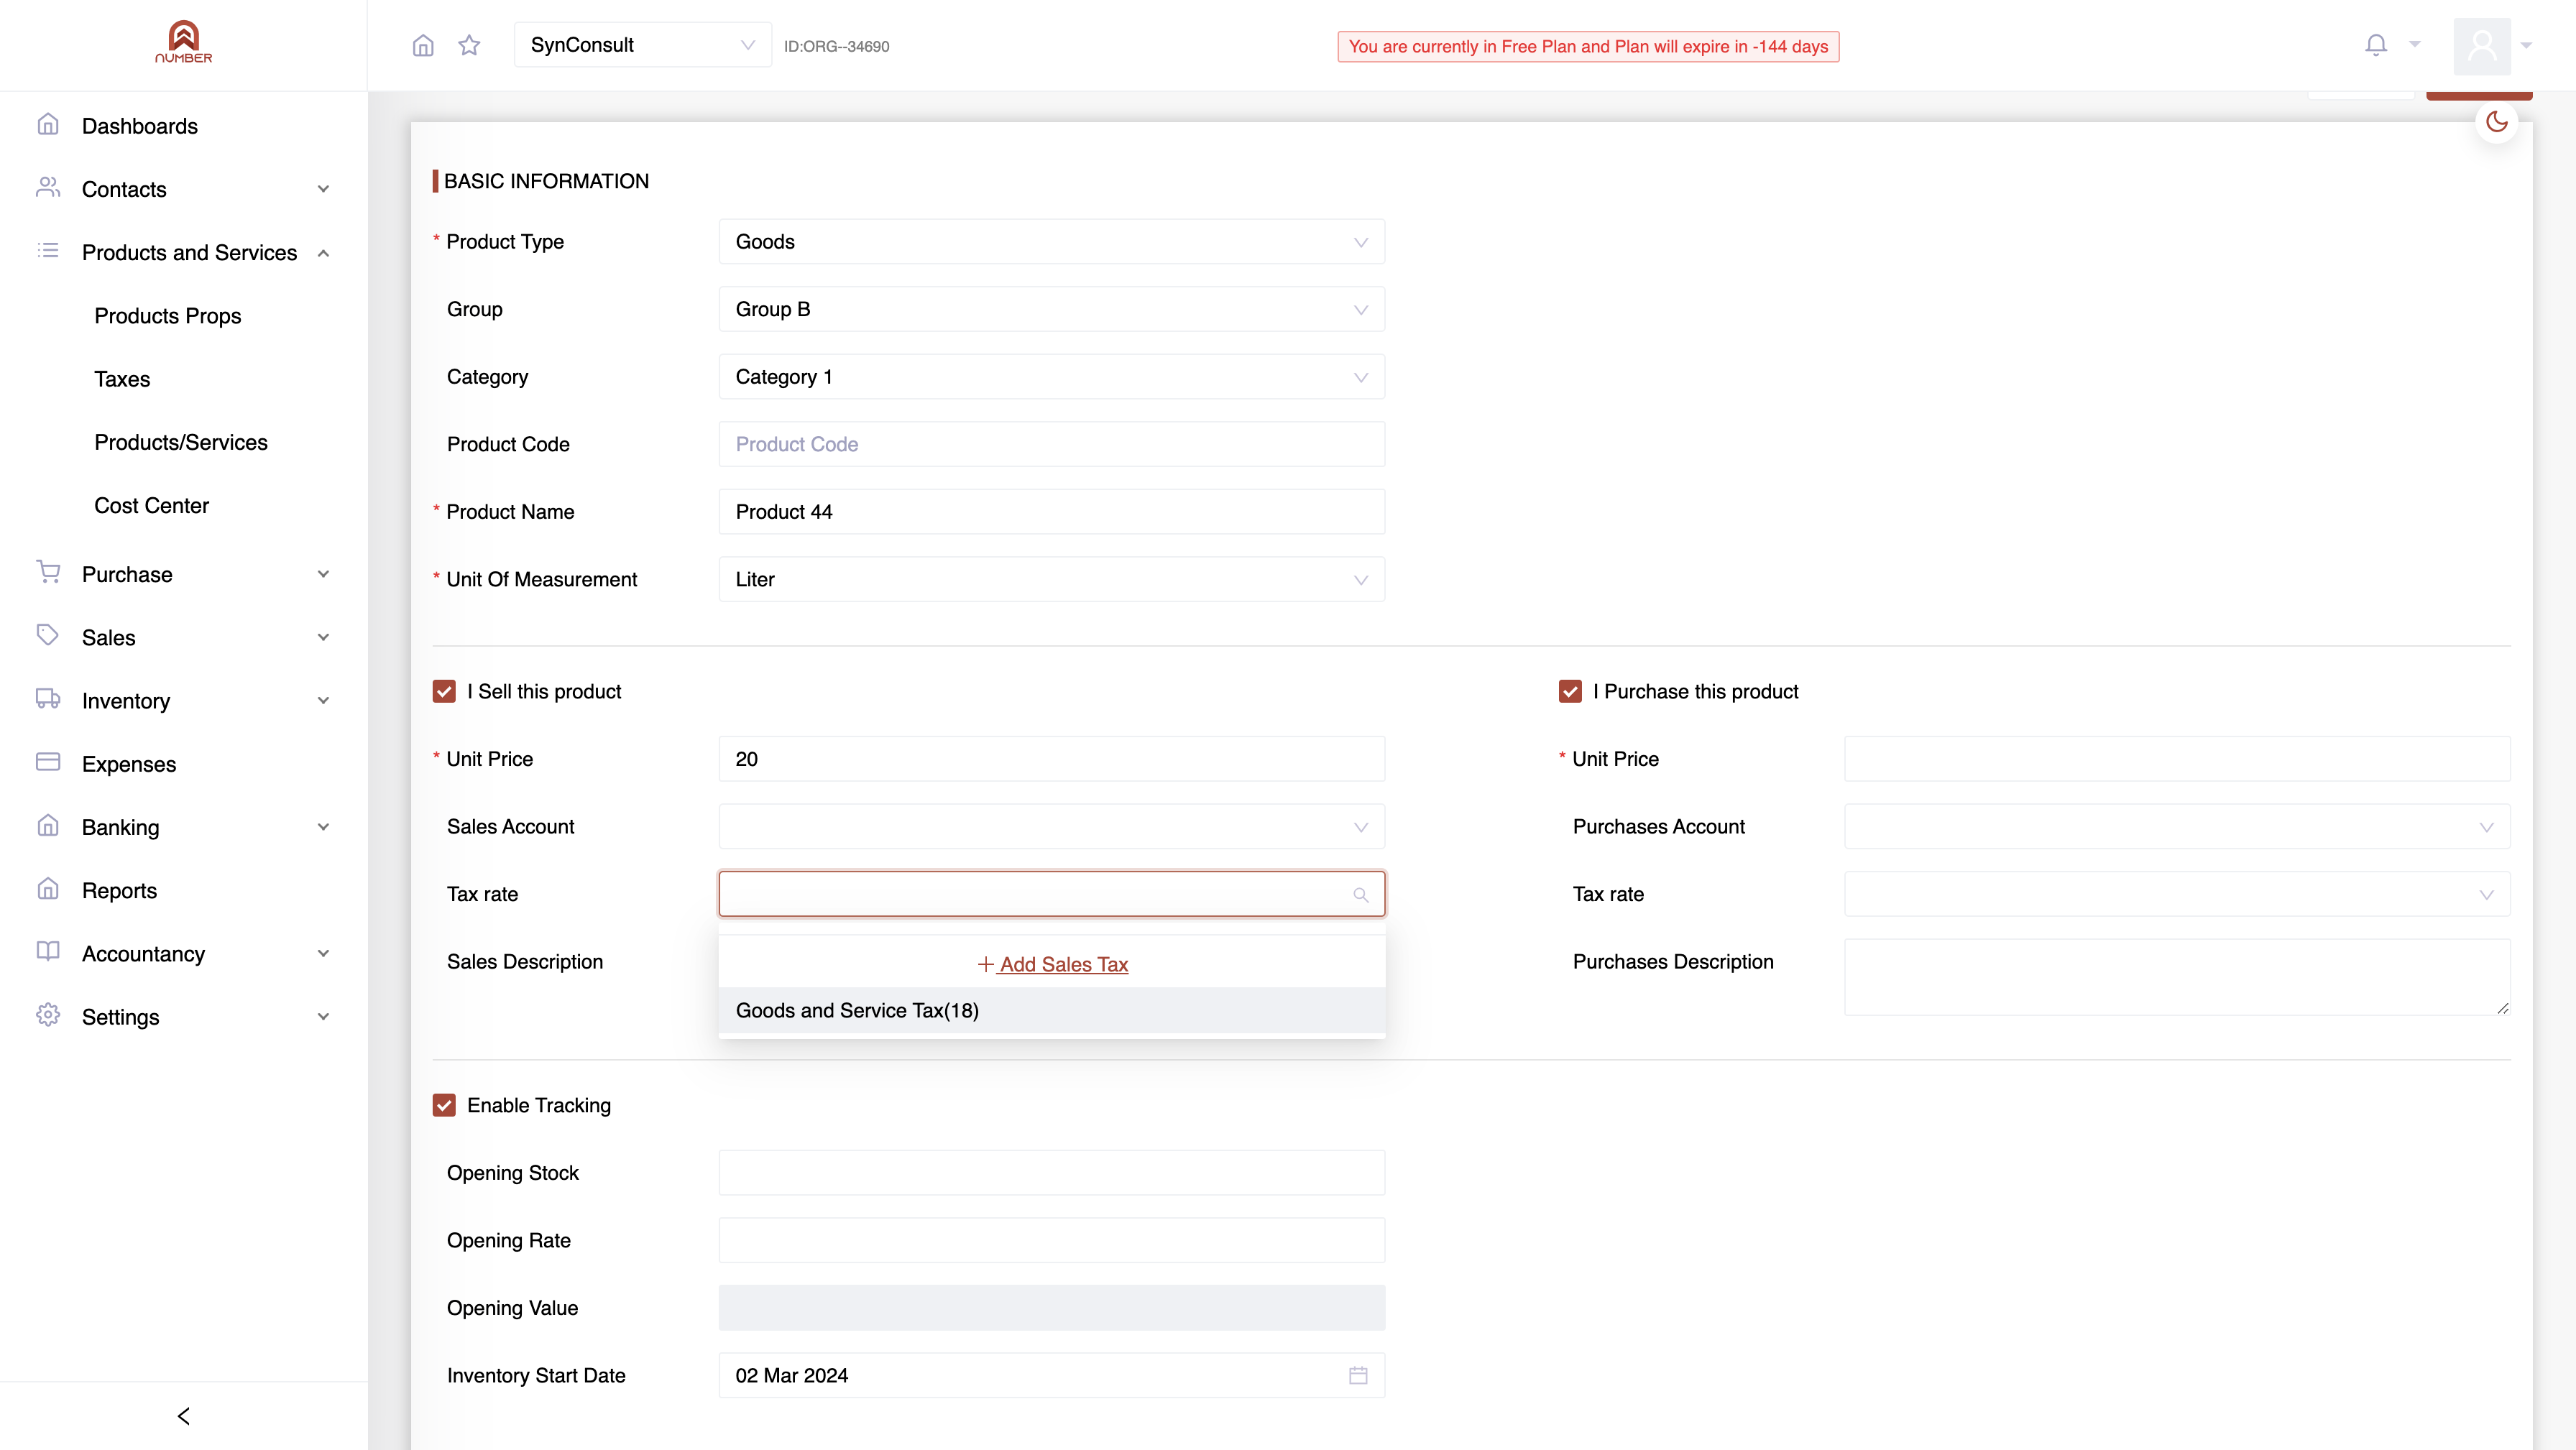Click the purchase Unit Price field
The image size is (2576, 1450).
point(2177,759)
